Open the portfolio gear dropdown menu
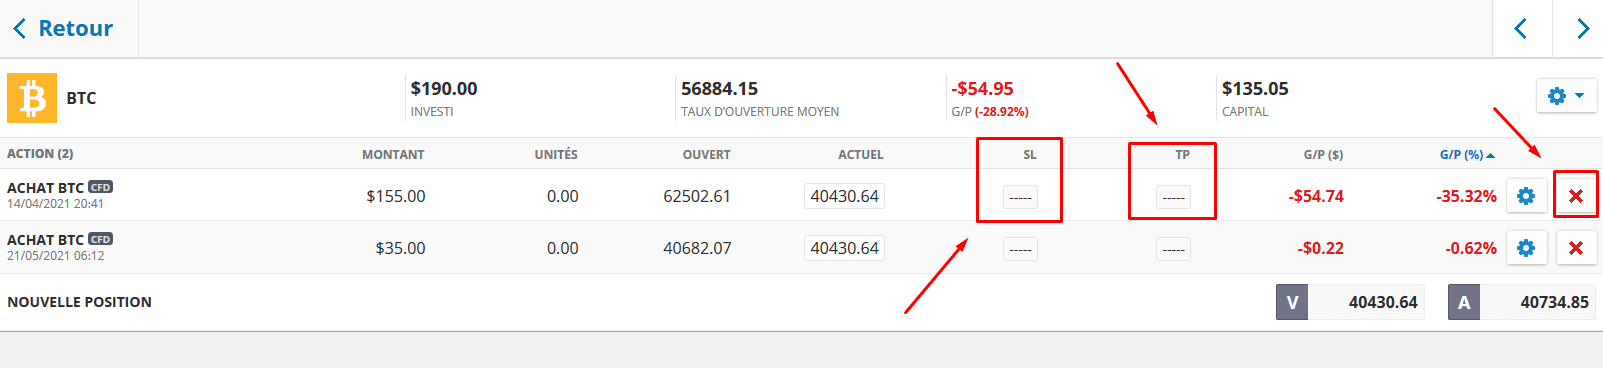1603x368 pixels. coord(1566,96)
